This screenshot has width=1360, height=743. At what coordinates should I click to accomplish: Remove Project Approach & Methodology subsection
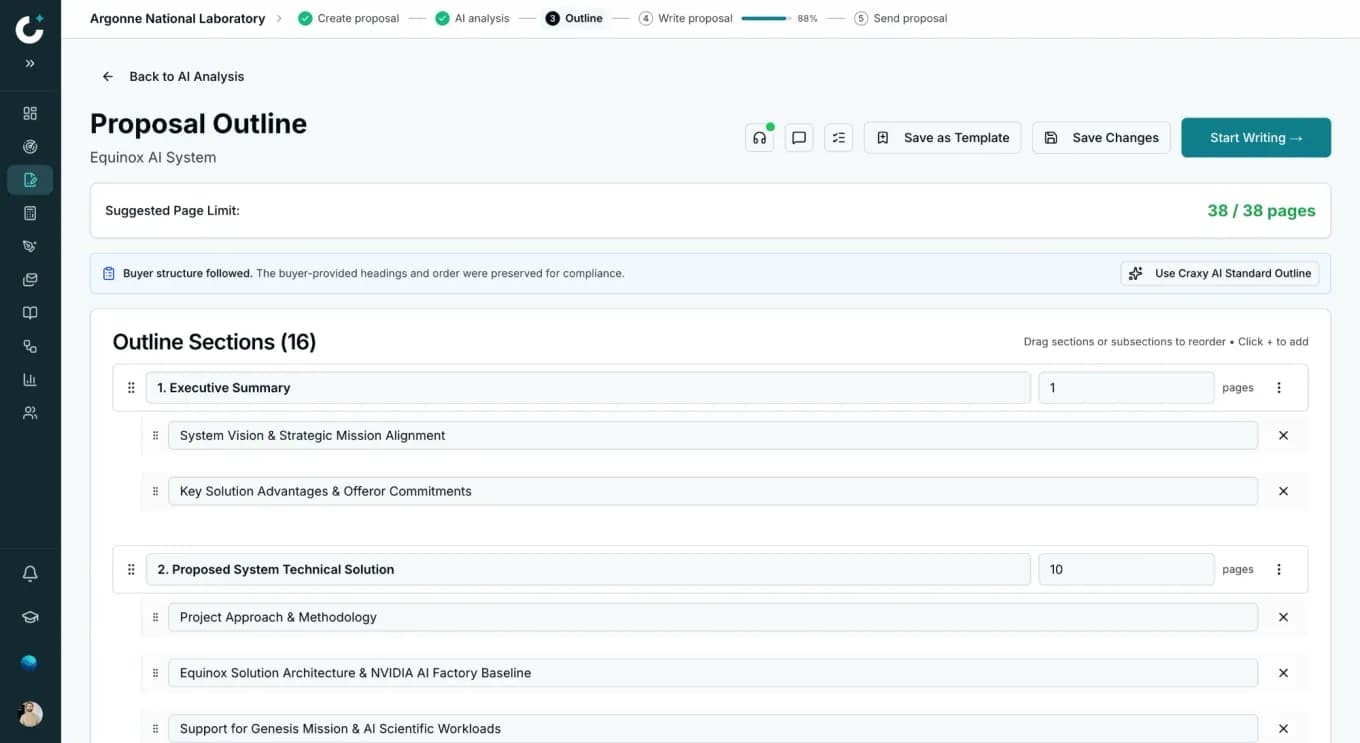coord(1284,617)
